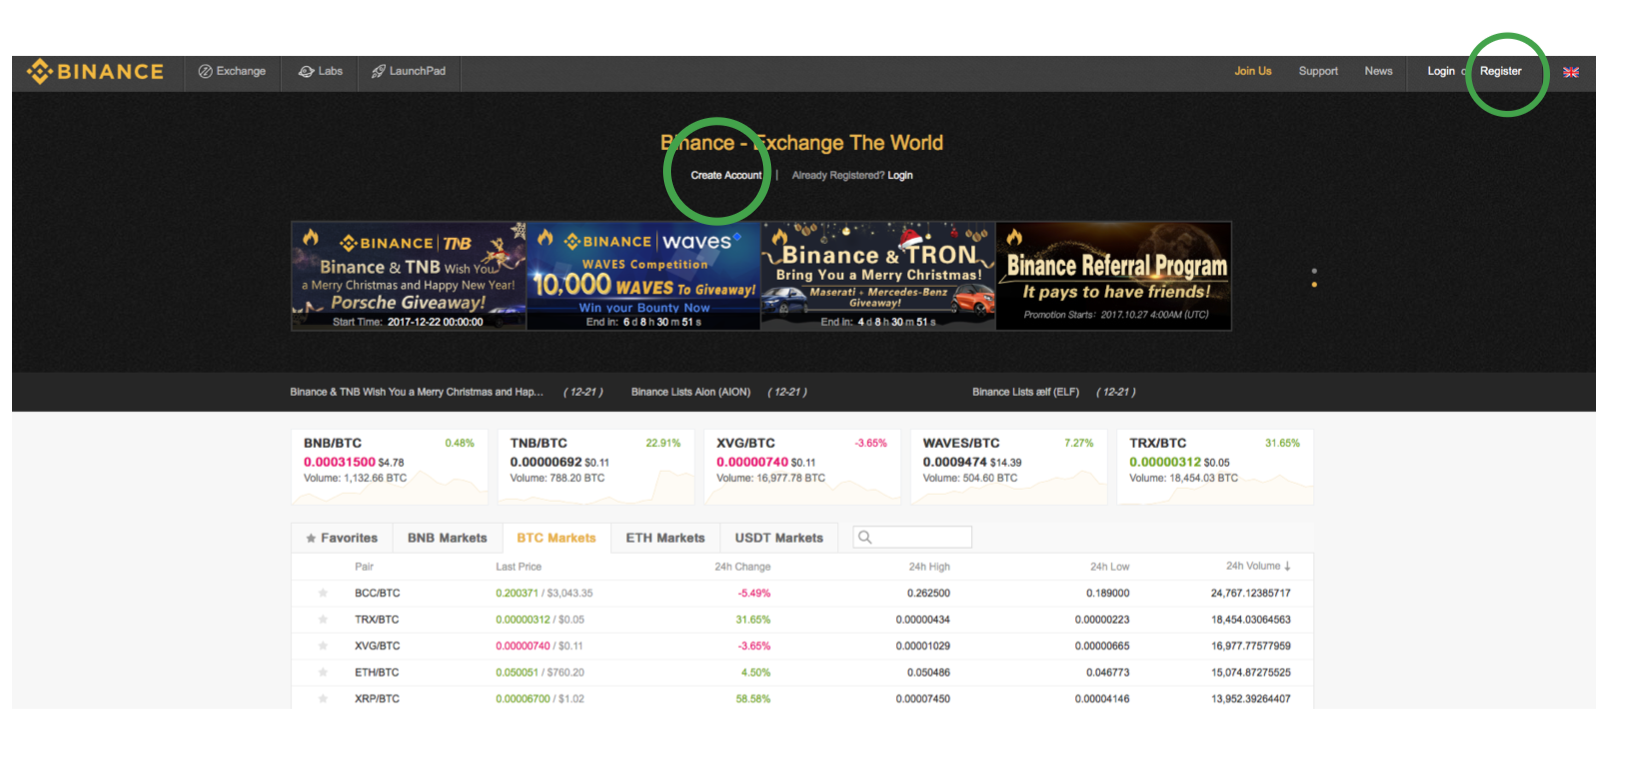Star BCC/BTC as a favorite
1625x759 pixels.
point(323,593)
